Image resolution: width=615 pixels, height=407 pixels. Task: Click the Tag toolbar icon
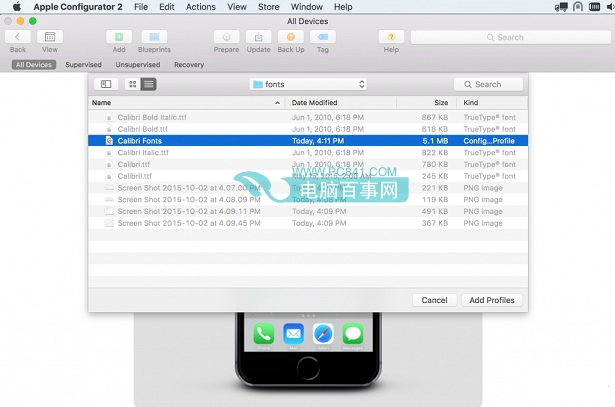pyautogui.click(x=323, y=37)
